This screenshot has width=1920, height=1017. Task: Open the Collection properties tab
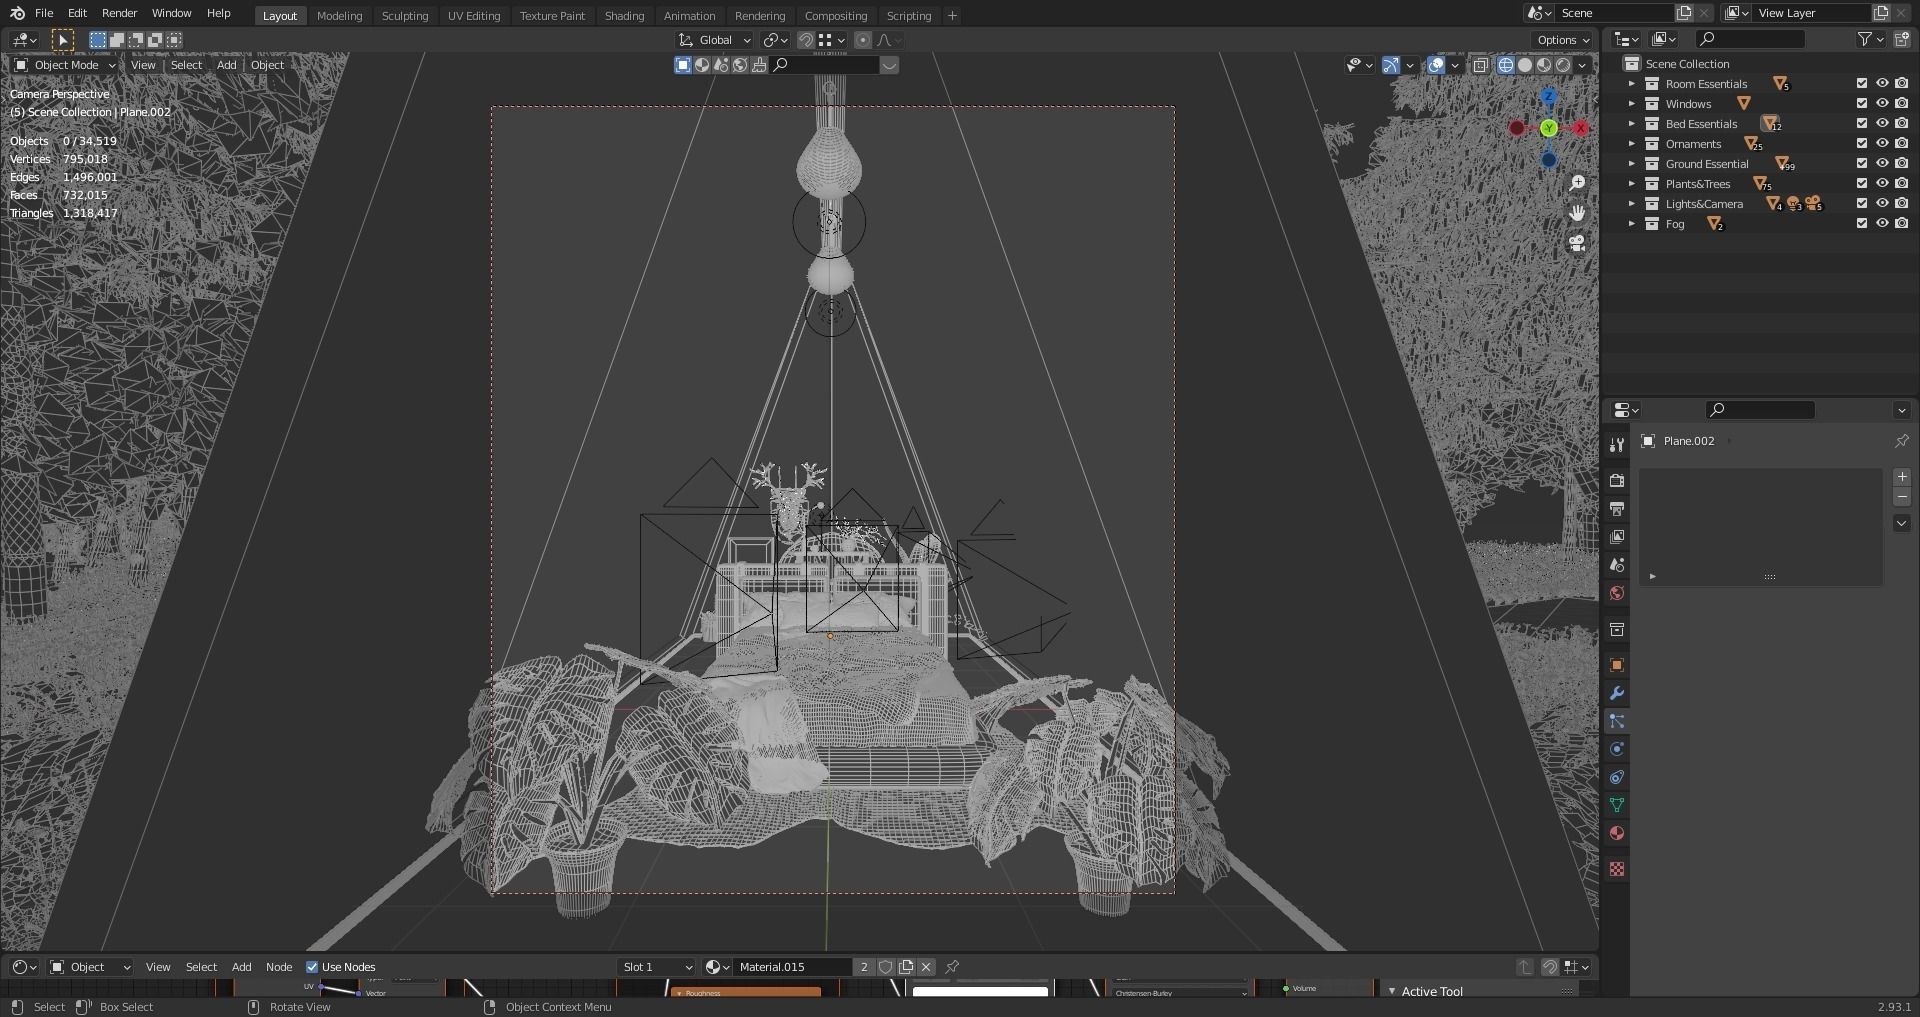point(1616,630)
